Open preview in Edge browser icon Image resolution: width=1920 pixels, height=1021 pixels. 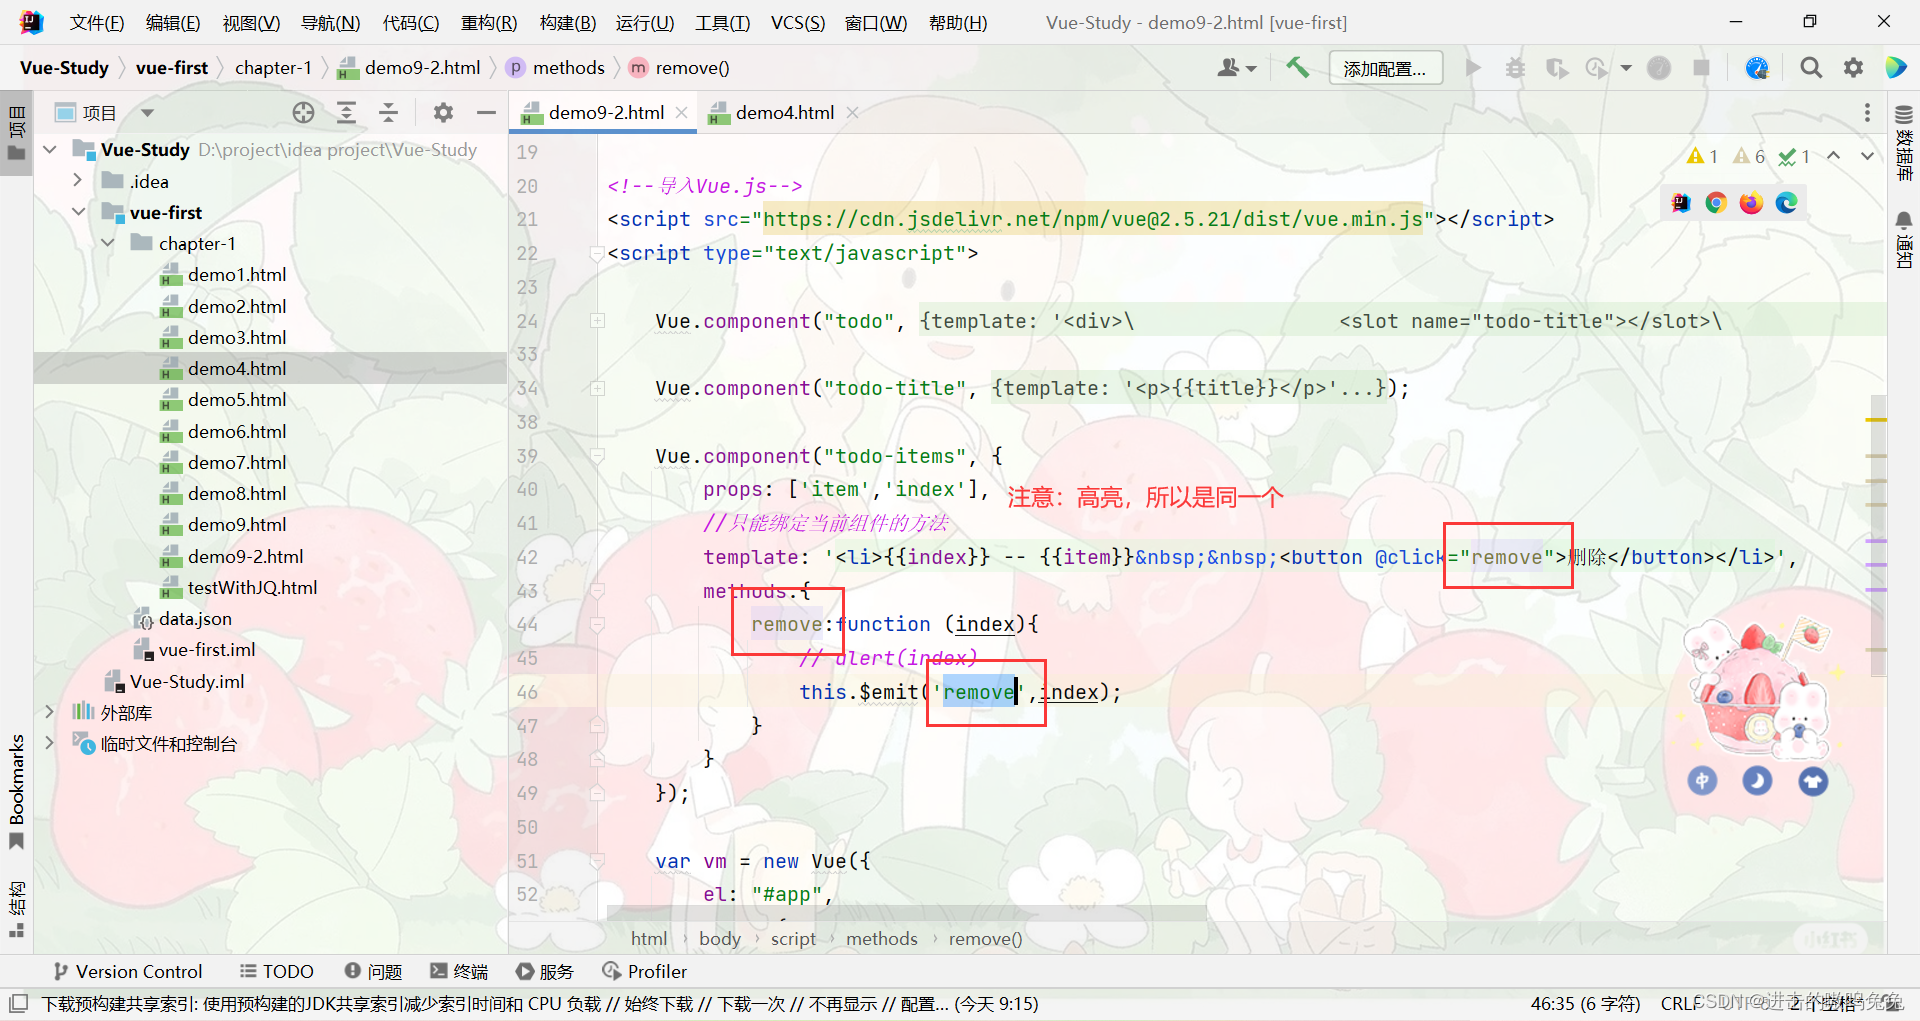click(1786, 203)
